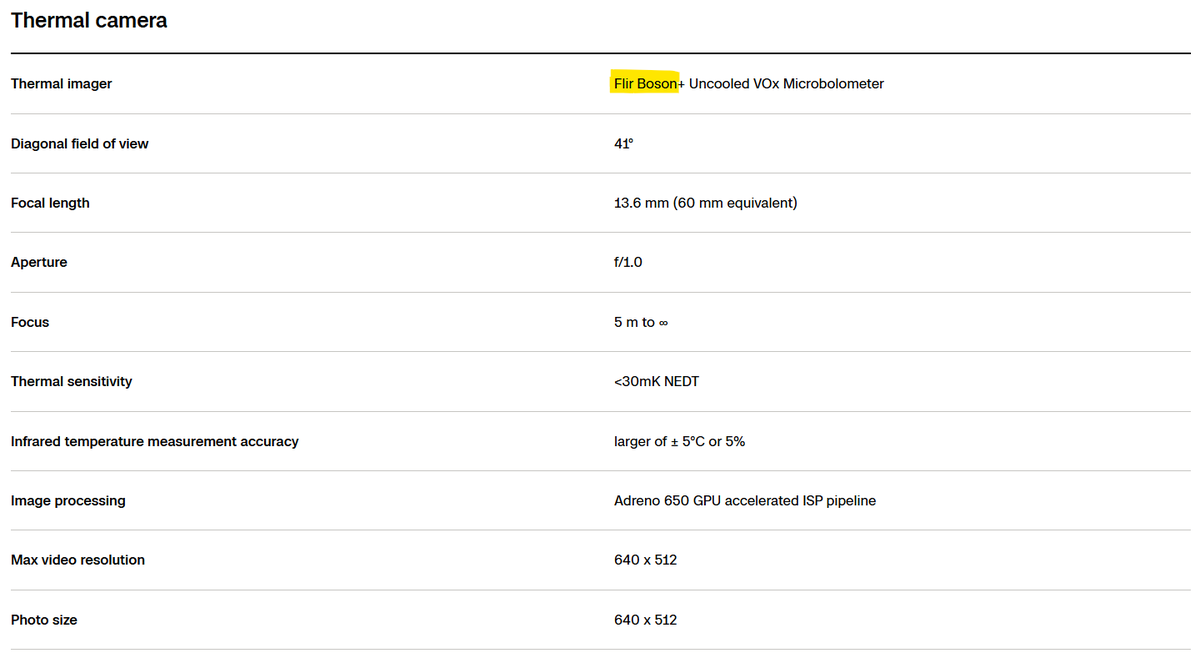1200x653 pixels.
Task: Select the 'Diagonal field of view' label
Action: (x=79, y=144)
